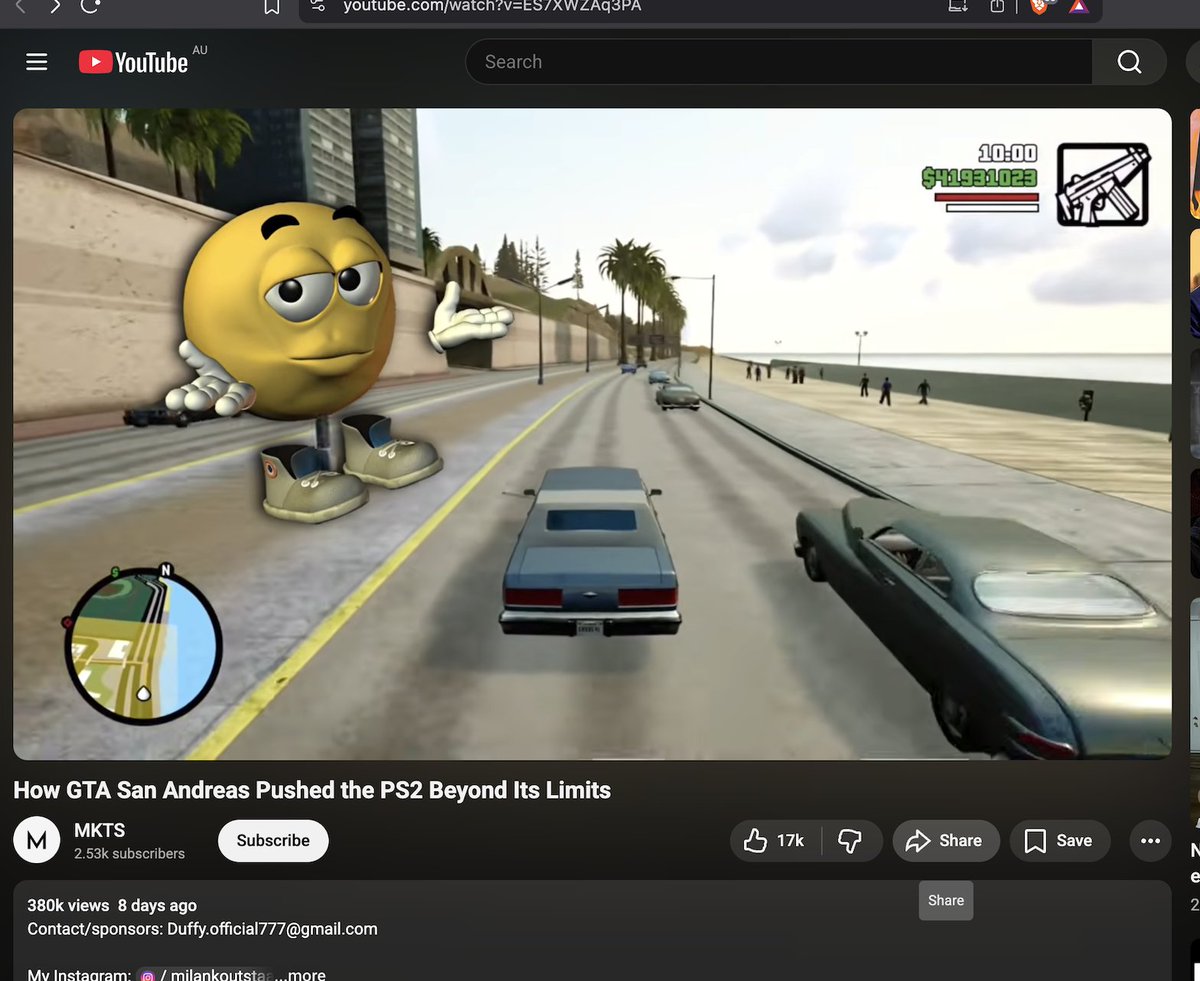Image resolution: width=1200 pixels, height=981 pixels.
Task: Open the MKTS channel avatar
Action: [37, 841]
